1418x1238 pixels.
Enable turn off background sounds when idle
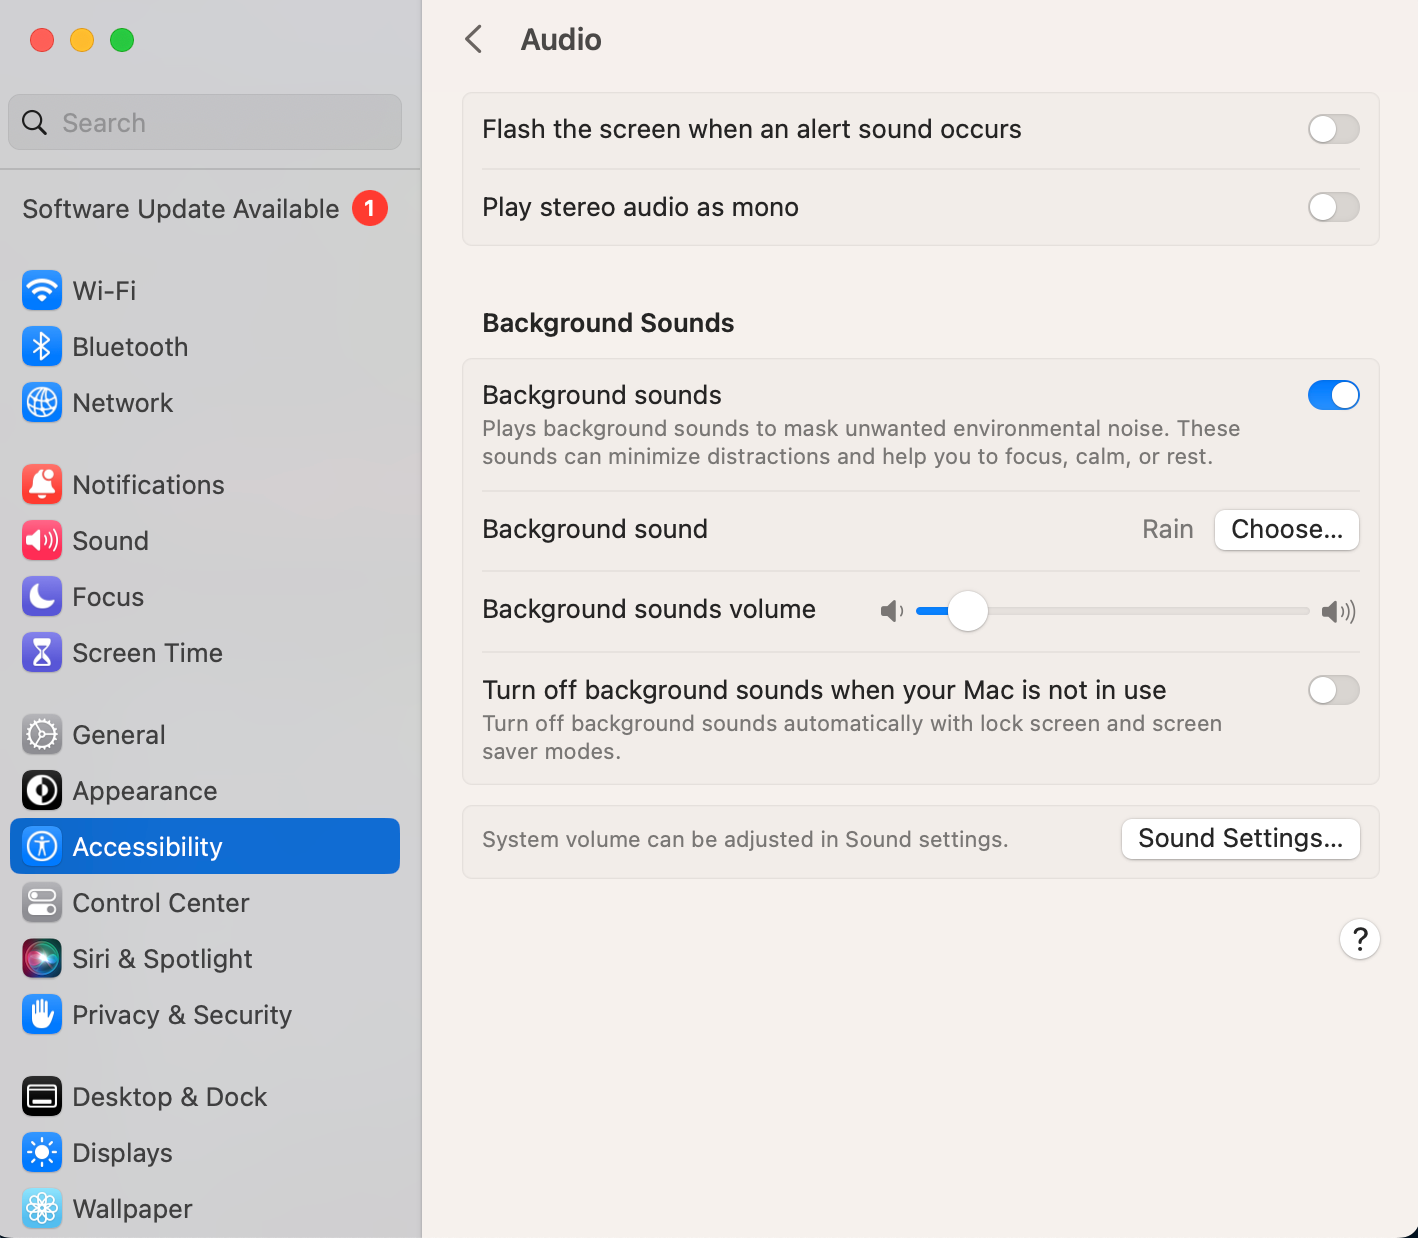click(x=1333, y=690)
